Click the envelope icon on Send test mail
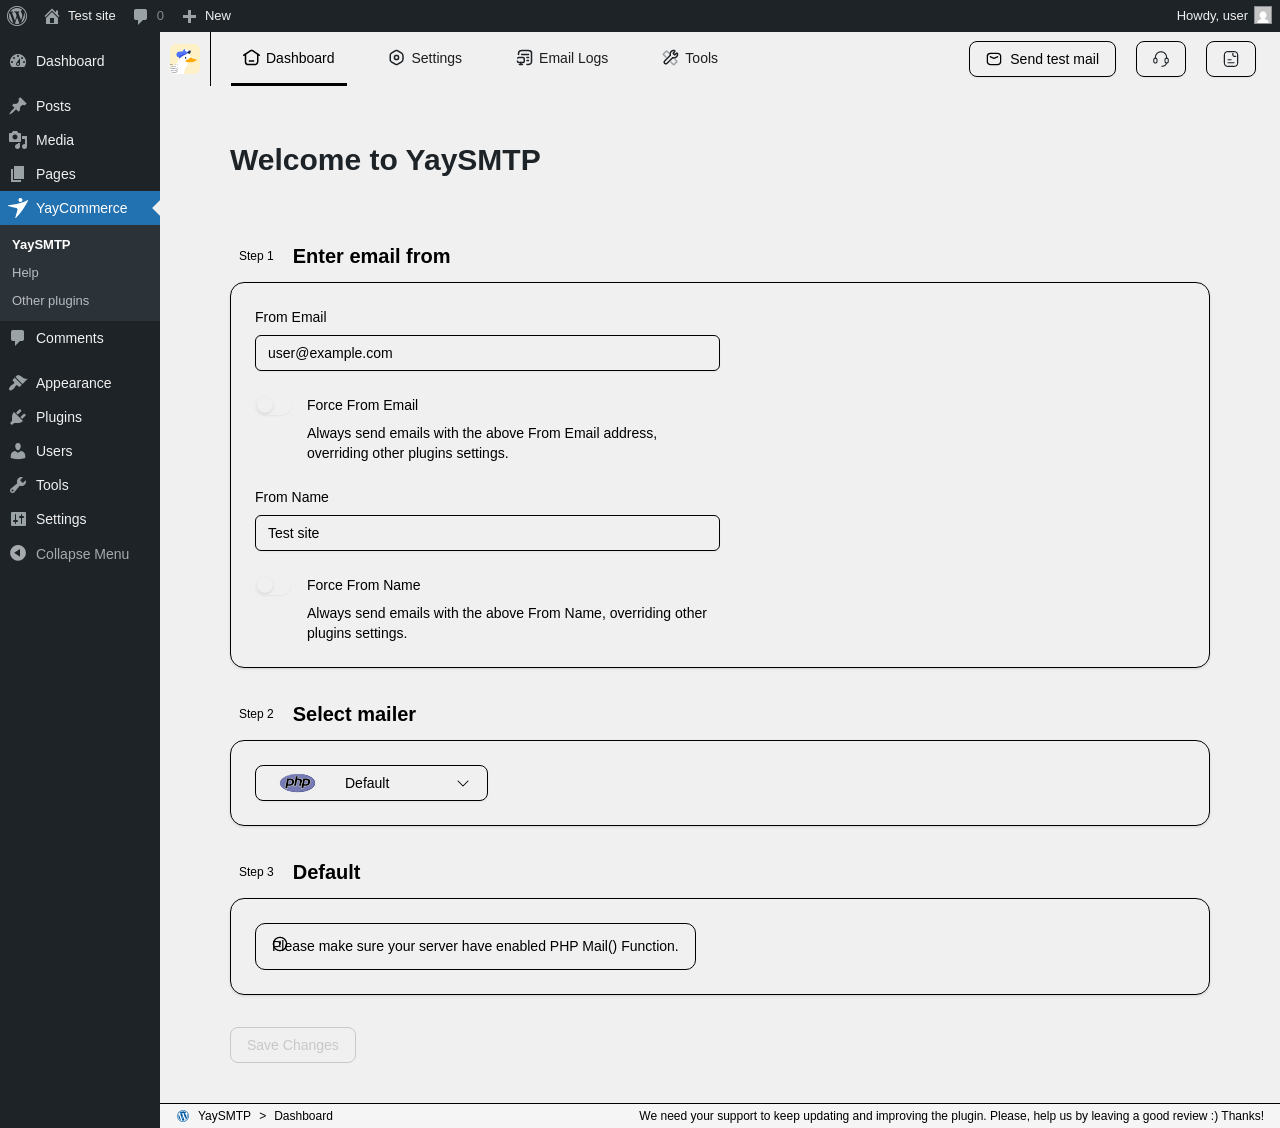This screenshot has height=1128, width=1280. pyautogui.click(x=994, y=59)
